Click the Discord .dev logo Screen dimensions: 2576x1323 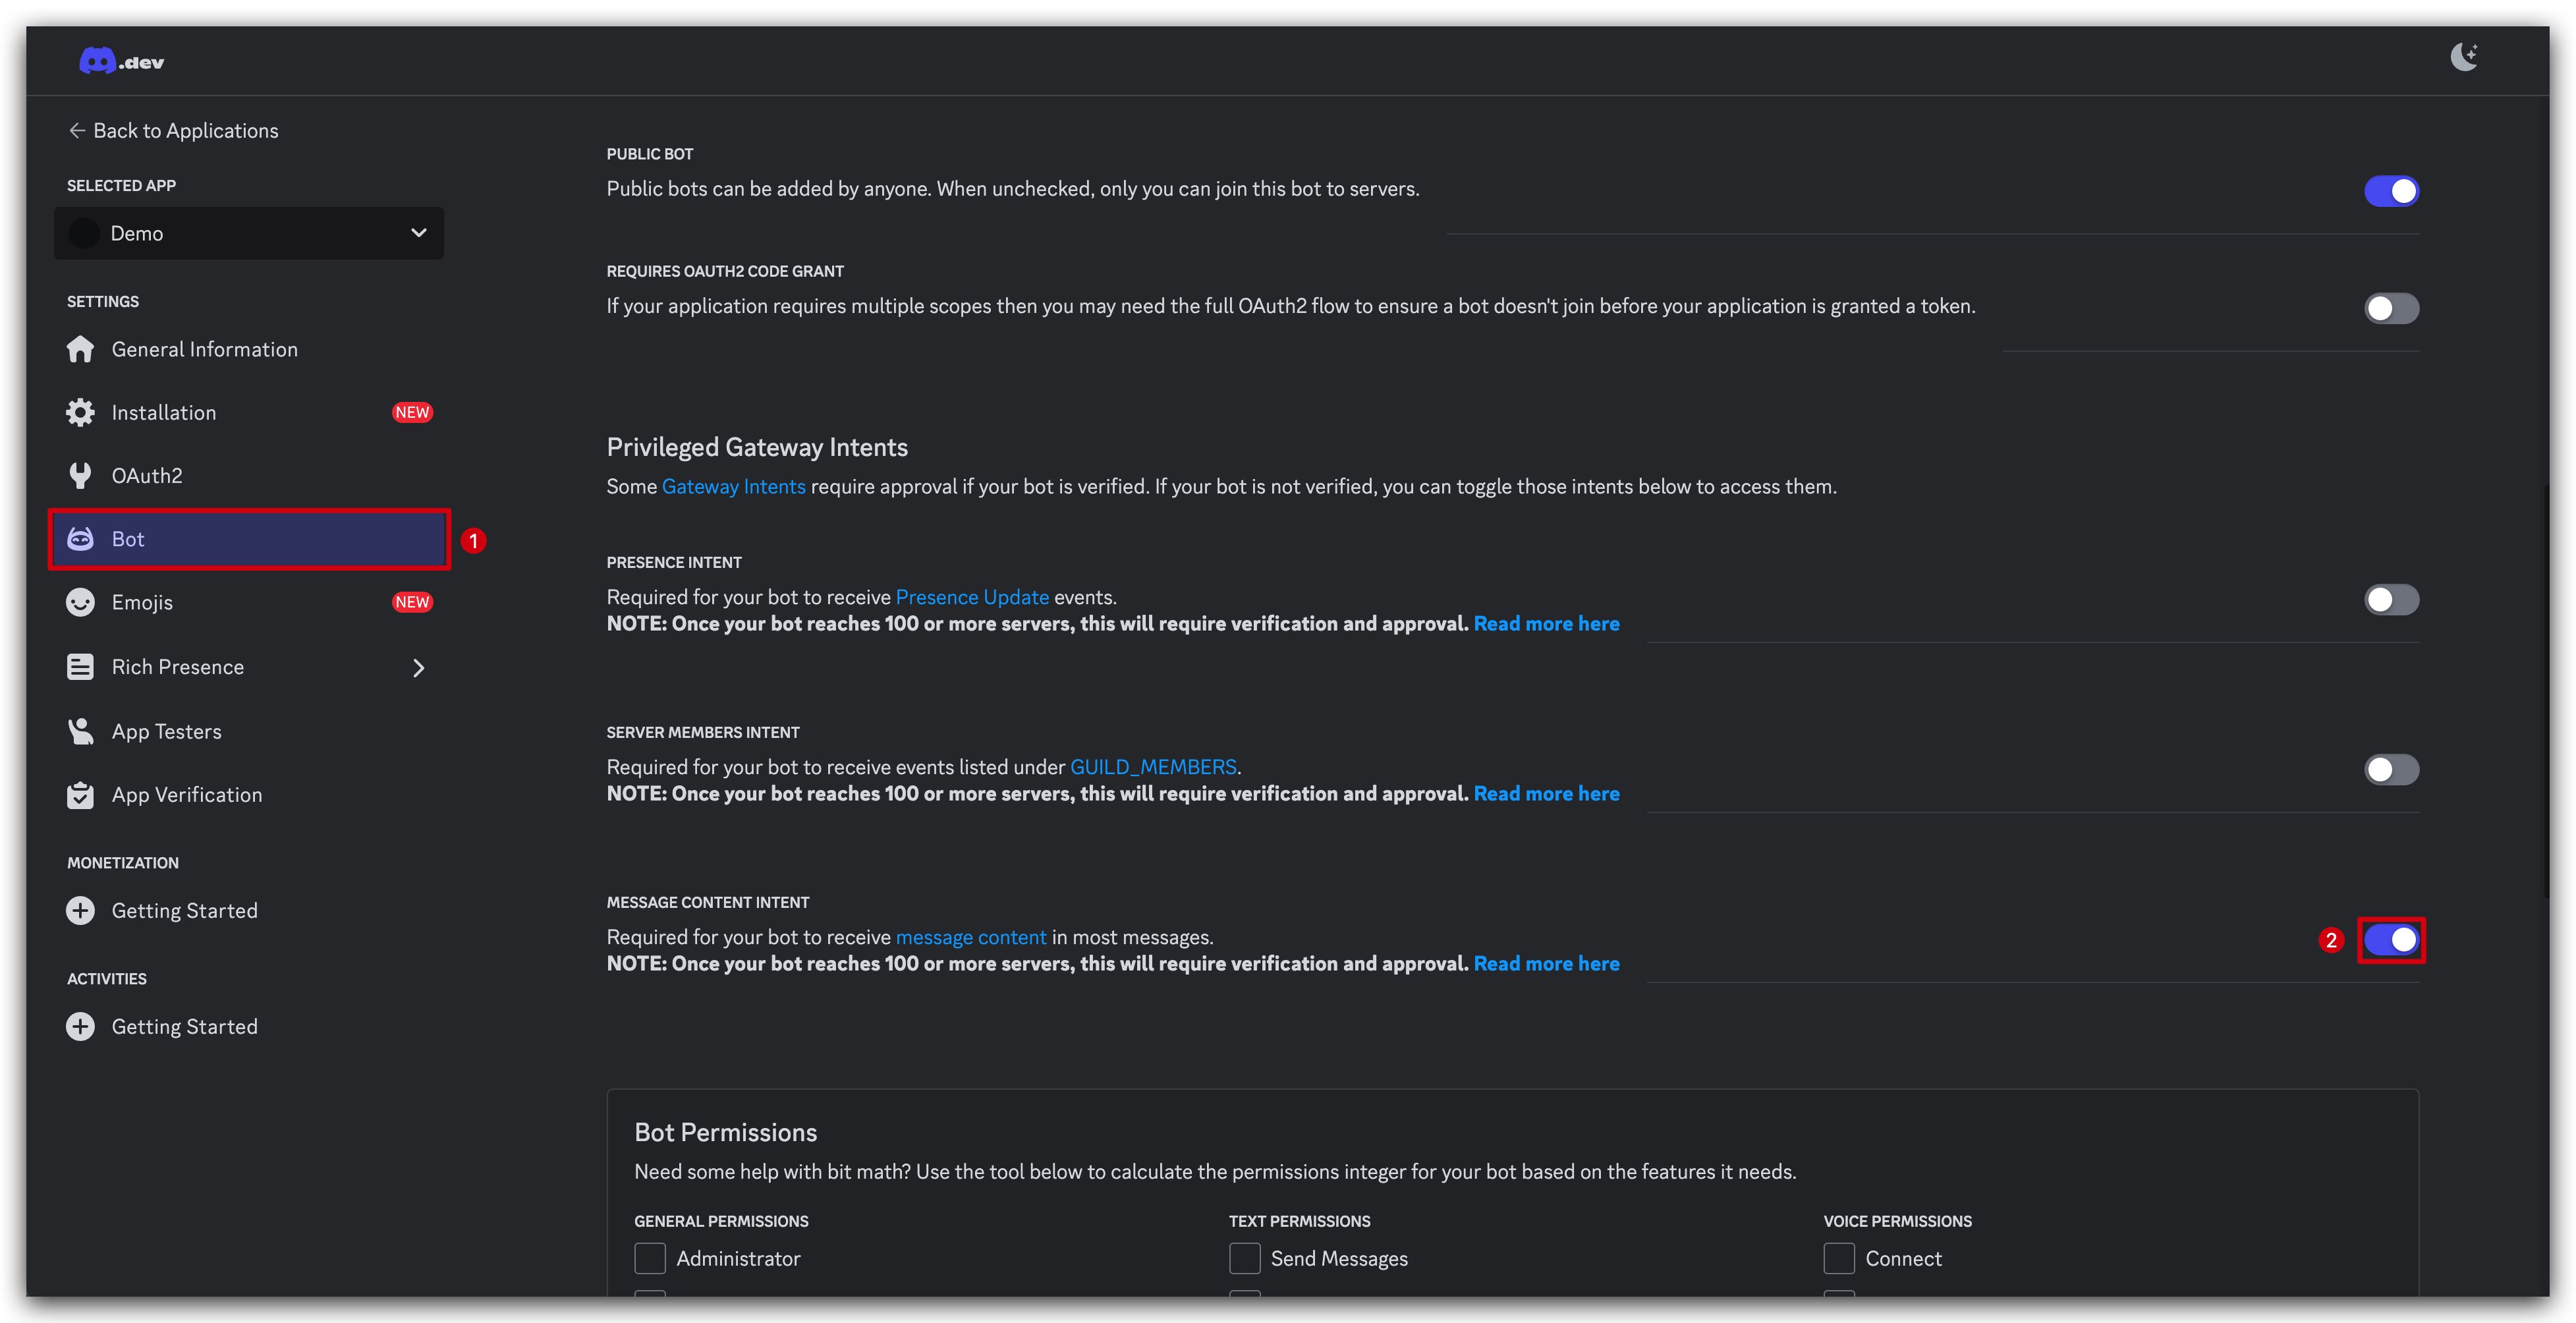coord(121,62)
